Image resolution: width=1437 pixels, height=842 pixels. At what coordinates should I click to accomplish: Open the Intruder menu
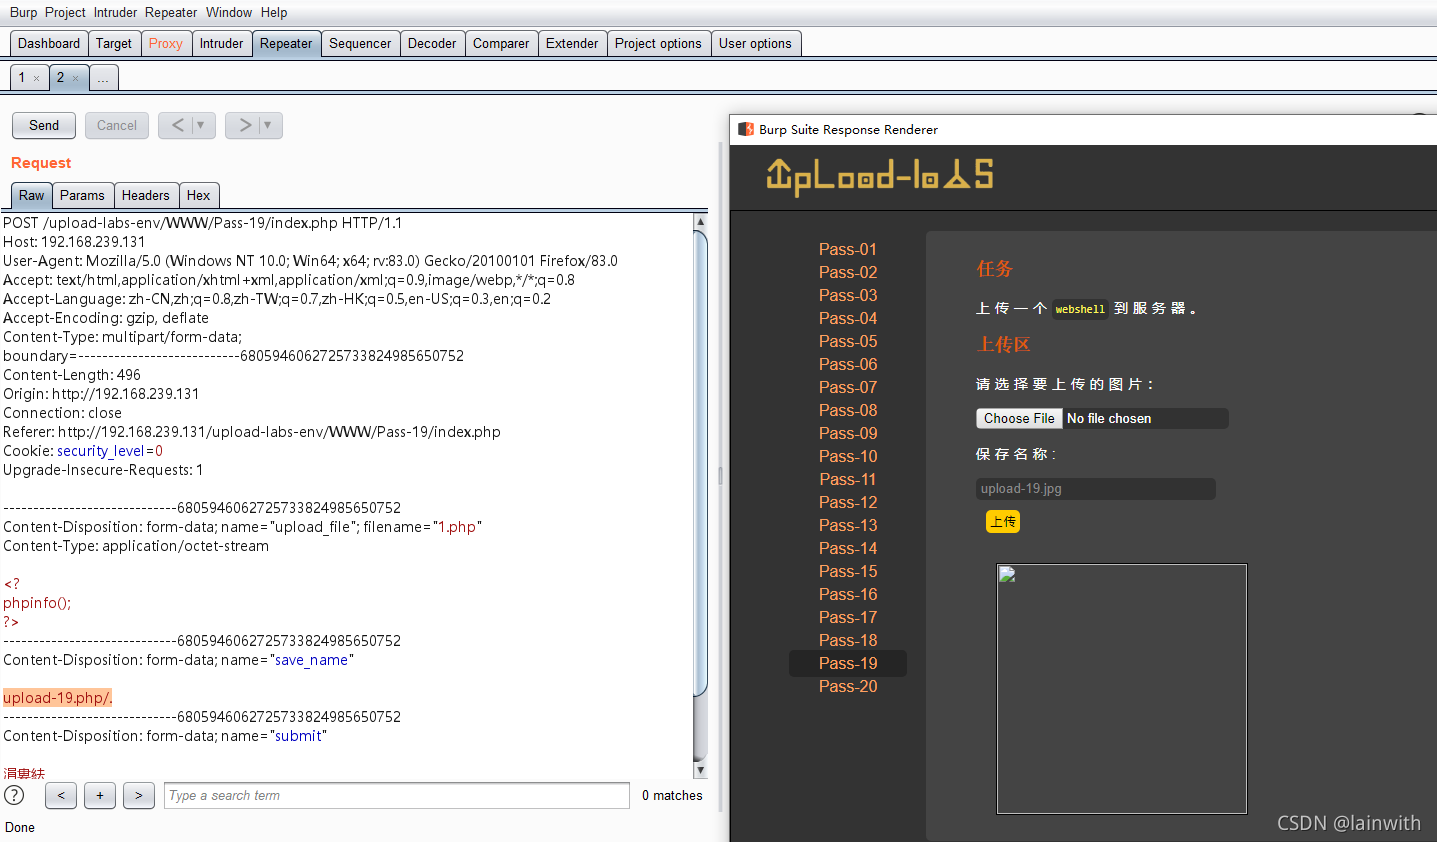115,12
